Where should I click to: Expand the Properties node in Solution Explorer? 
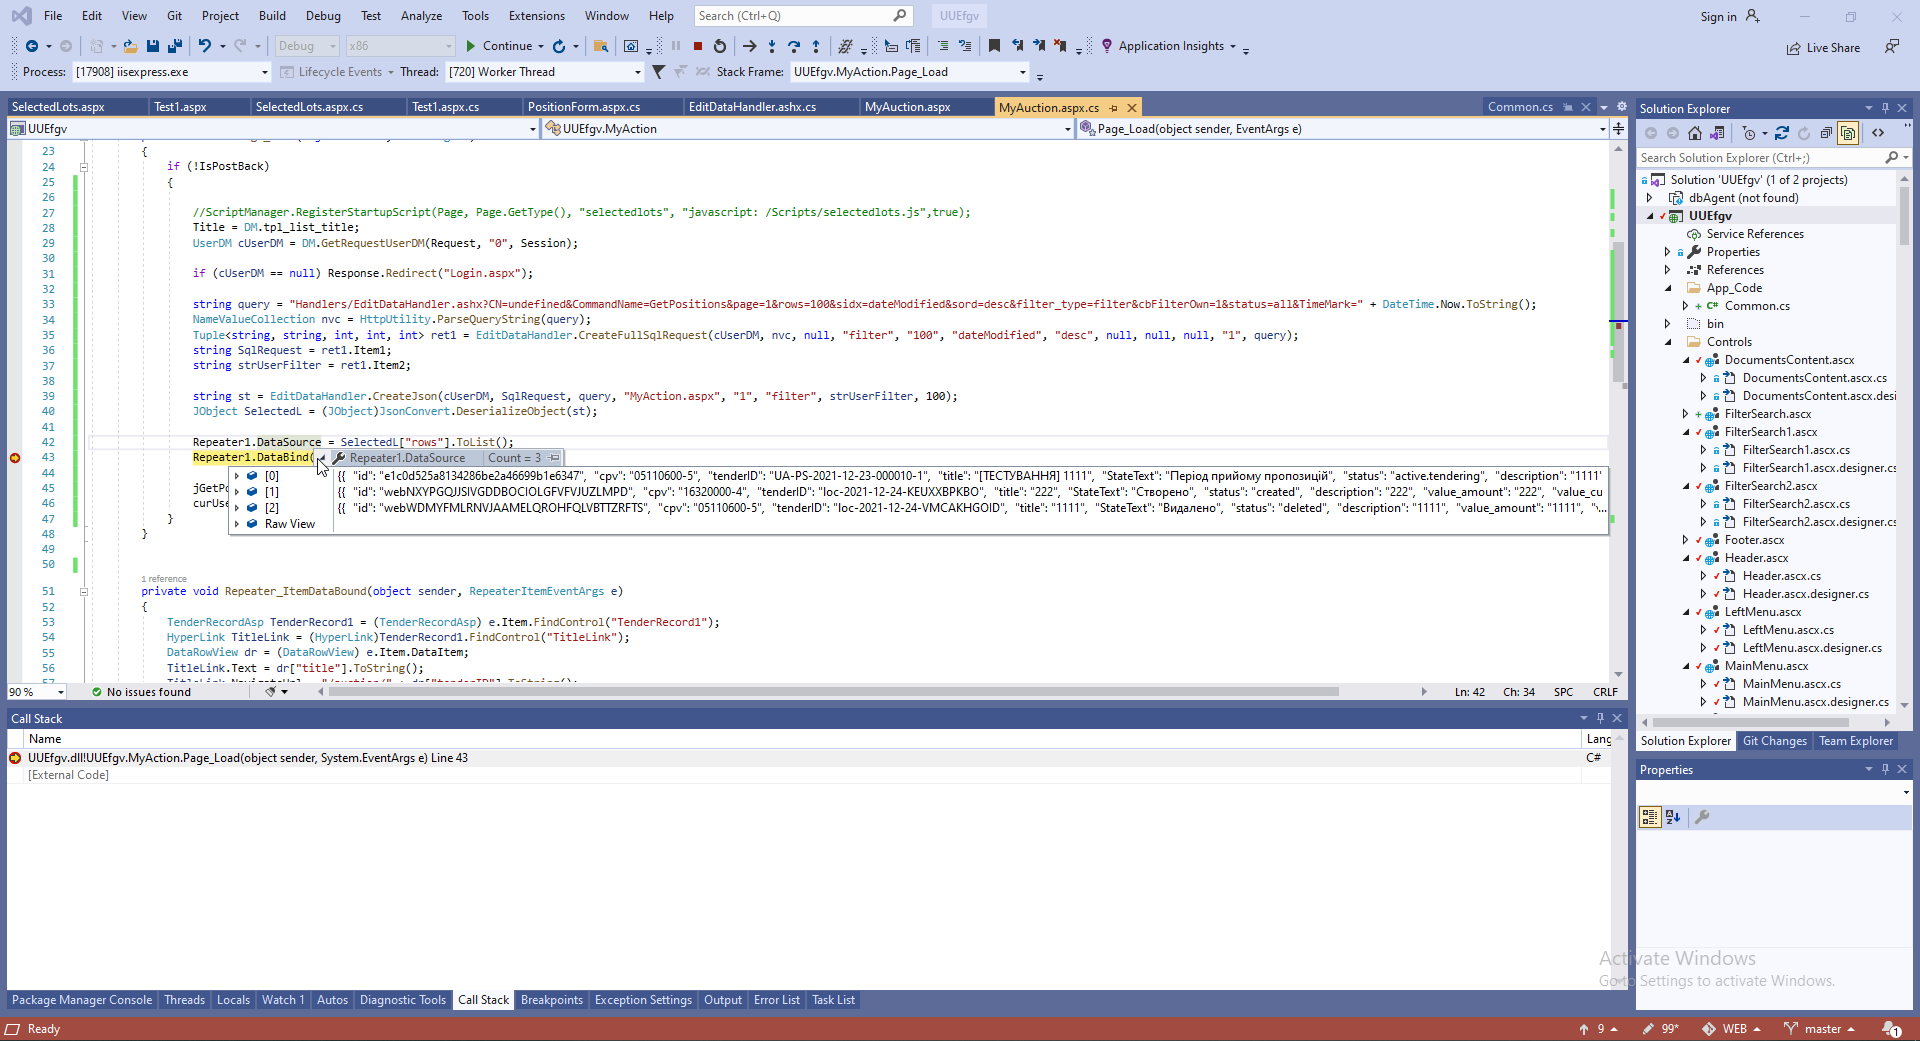pos(1667,252)
